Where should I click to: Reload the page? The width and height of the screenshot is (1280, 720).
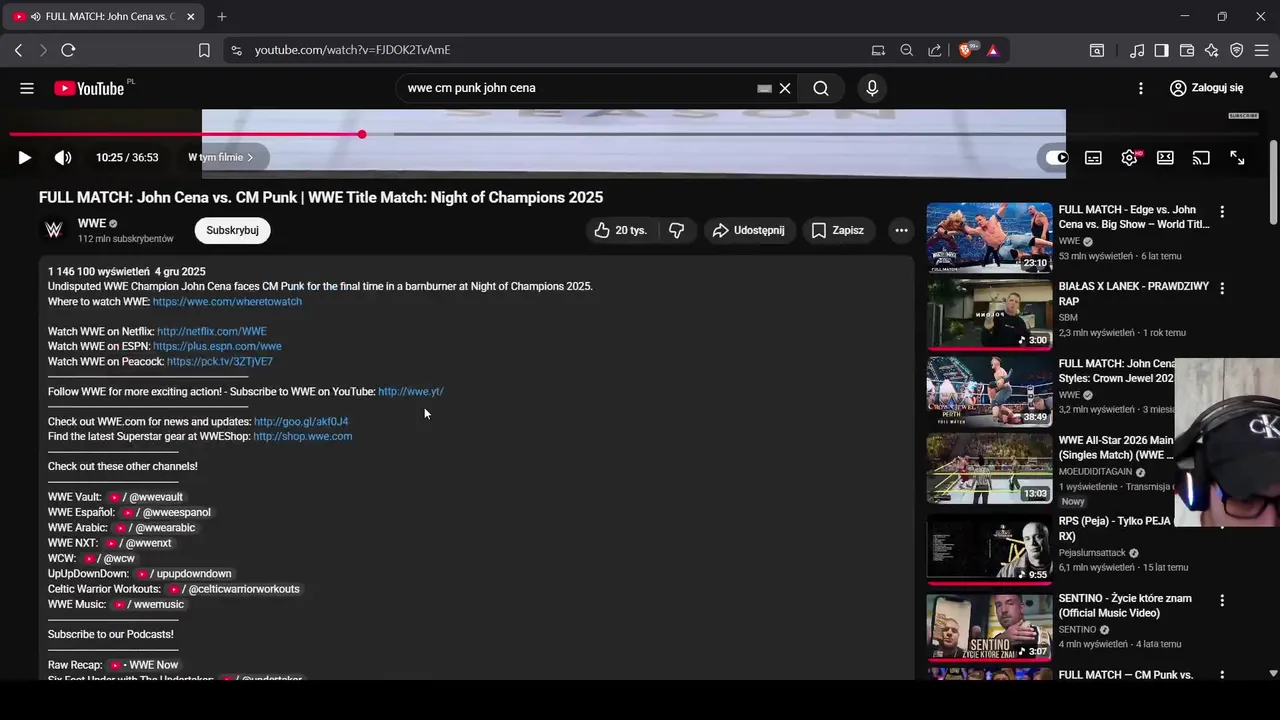pos(68,50)
